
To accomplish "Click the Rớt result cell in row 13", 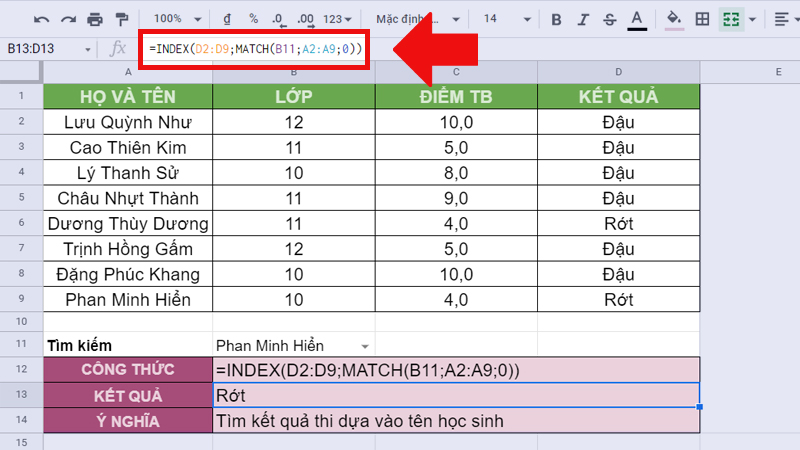I will pyautogui.click(x=456, y=395).
